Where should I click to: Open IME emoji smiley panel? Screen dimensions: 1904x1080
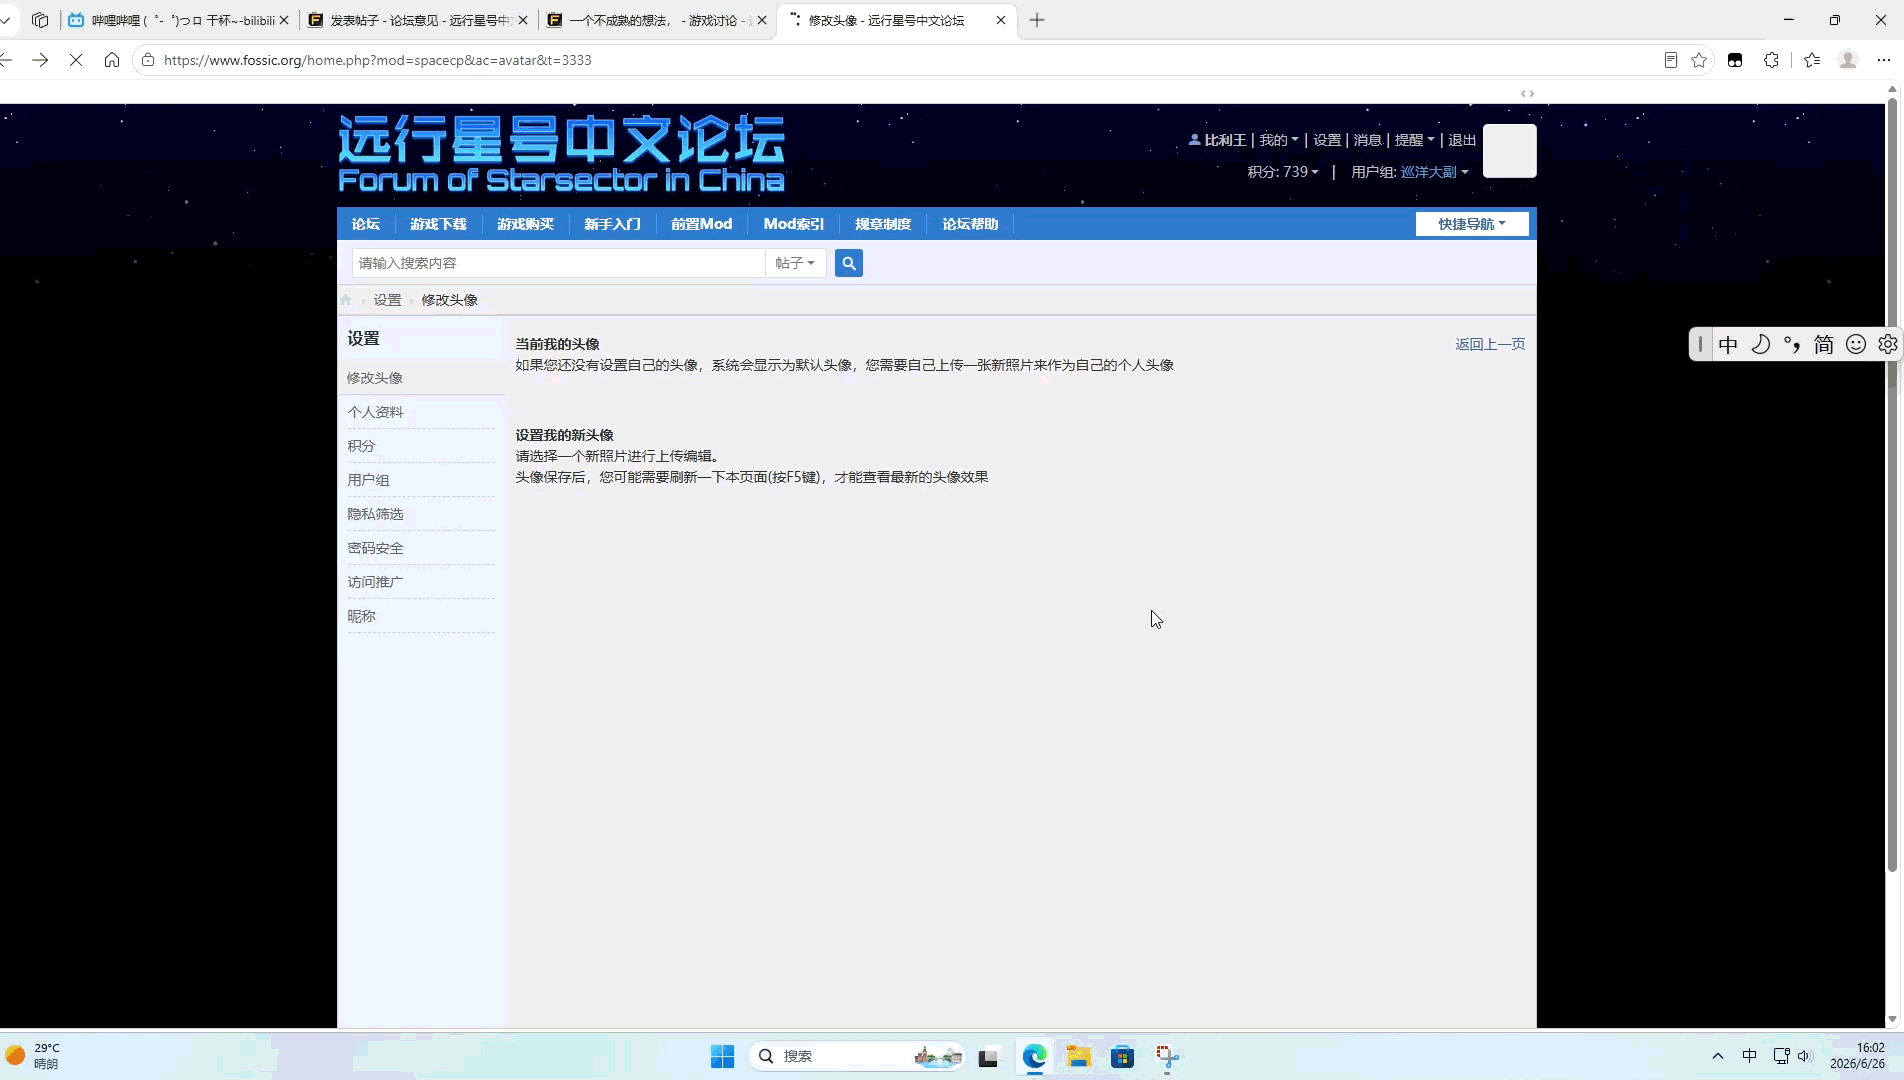[x=1856, y=344]
